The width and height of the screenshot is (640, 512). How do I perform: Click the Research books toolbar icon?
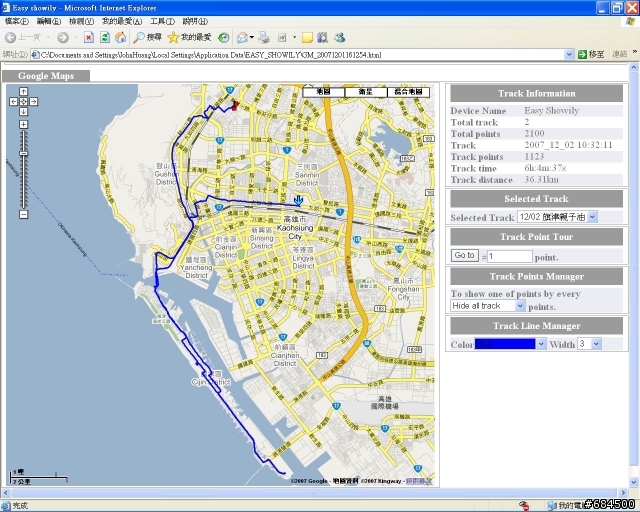click(322, 38)
